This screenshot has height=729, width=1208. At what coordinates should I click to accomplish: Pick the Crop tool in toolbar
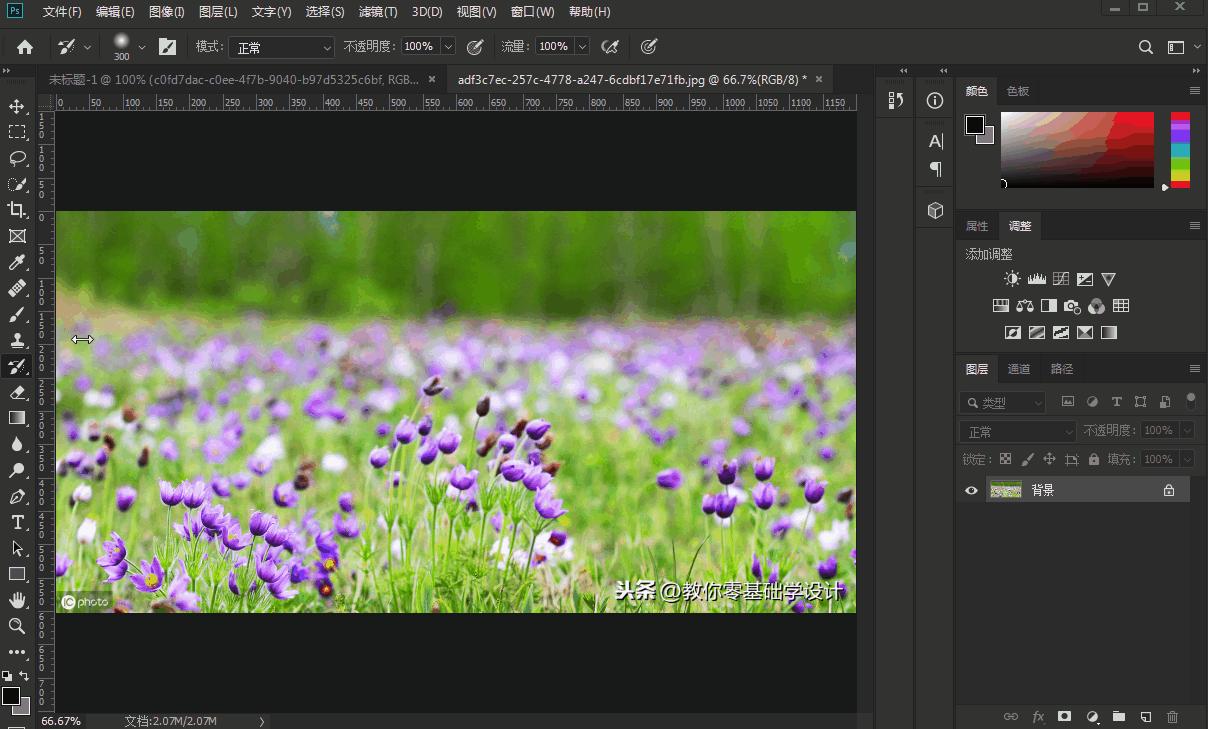[x=17, y=210]
